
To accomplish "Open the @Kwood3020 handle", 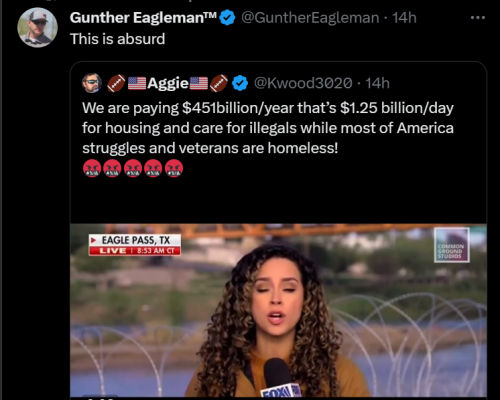I will (x=303, y=83).
